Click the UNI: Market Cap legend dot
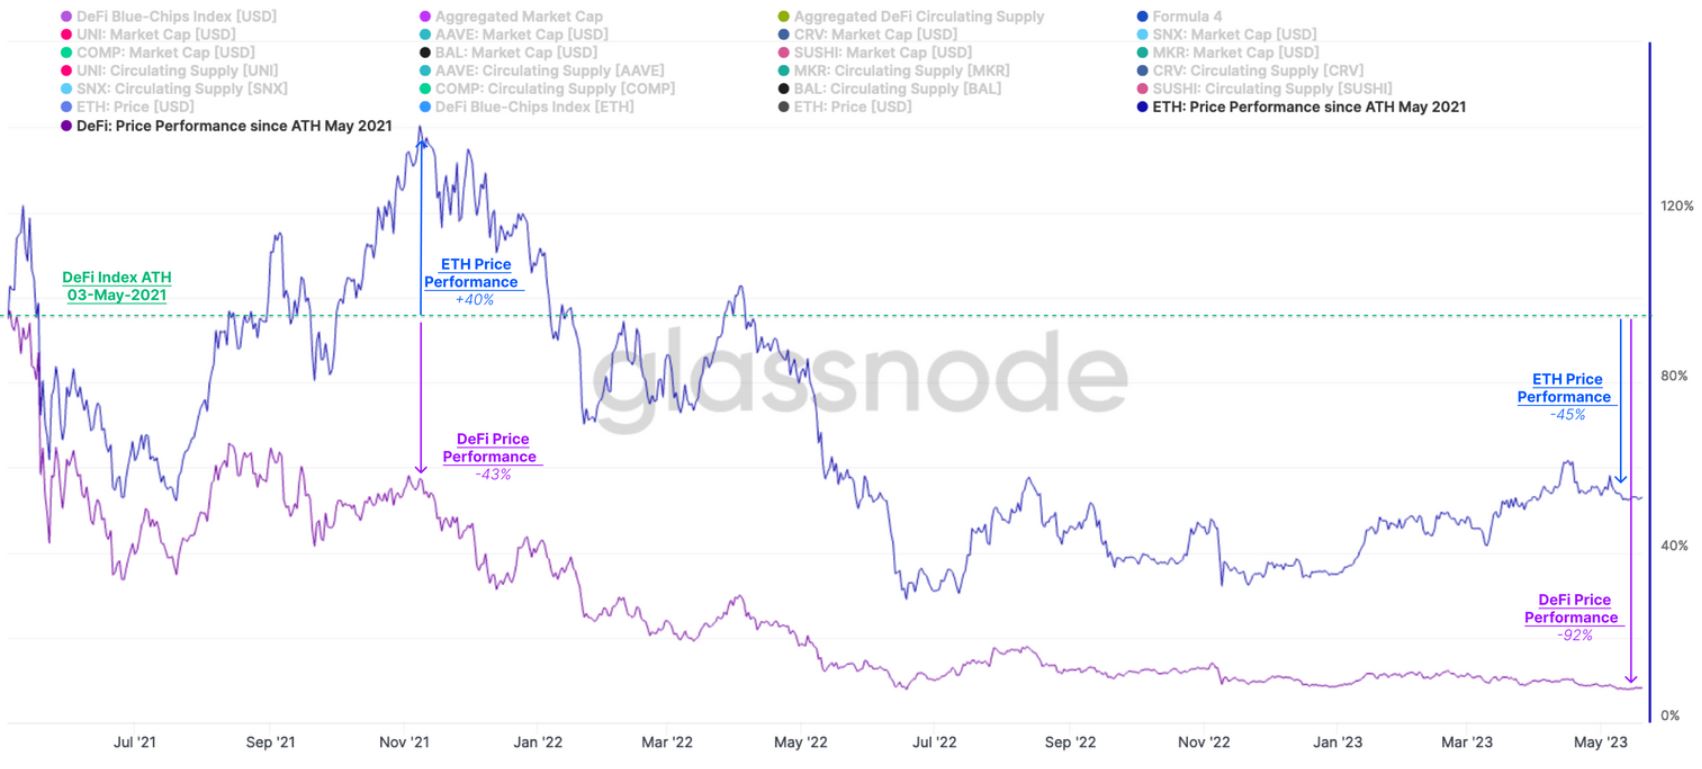Image resolution: width=1702 pixels, height=769 pixels. (66, 35)
